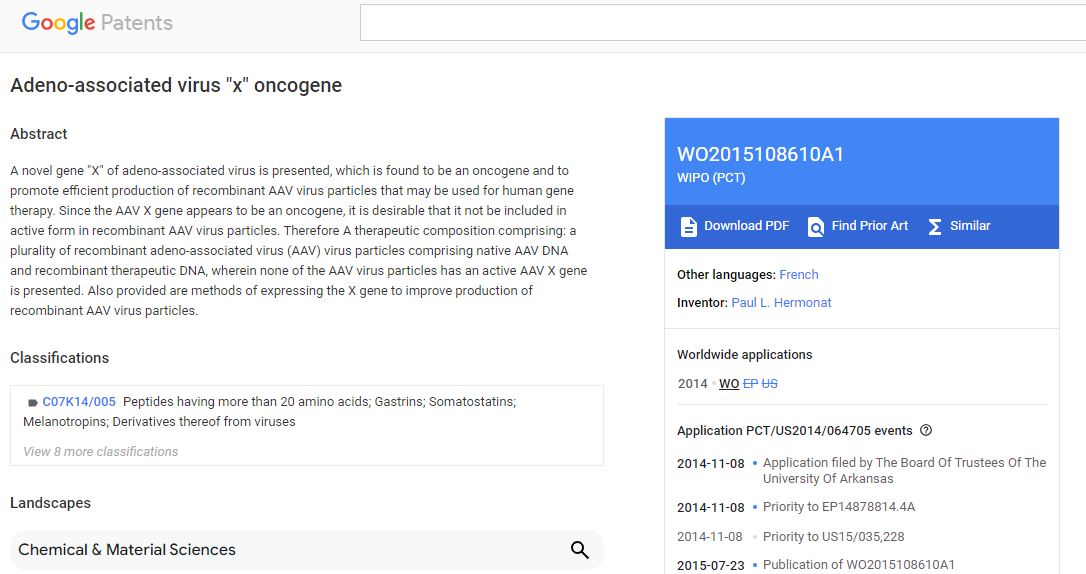This screenshot has height=574, width=1086.
Task: Click the 2014 year label under Worldwide applications
Action: (x=693, y=384)
